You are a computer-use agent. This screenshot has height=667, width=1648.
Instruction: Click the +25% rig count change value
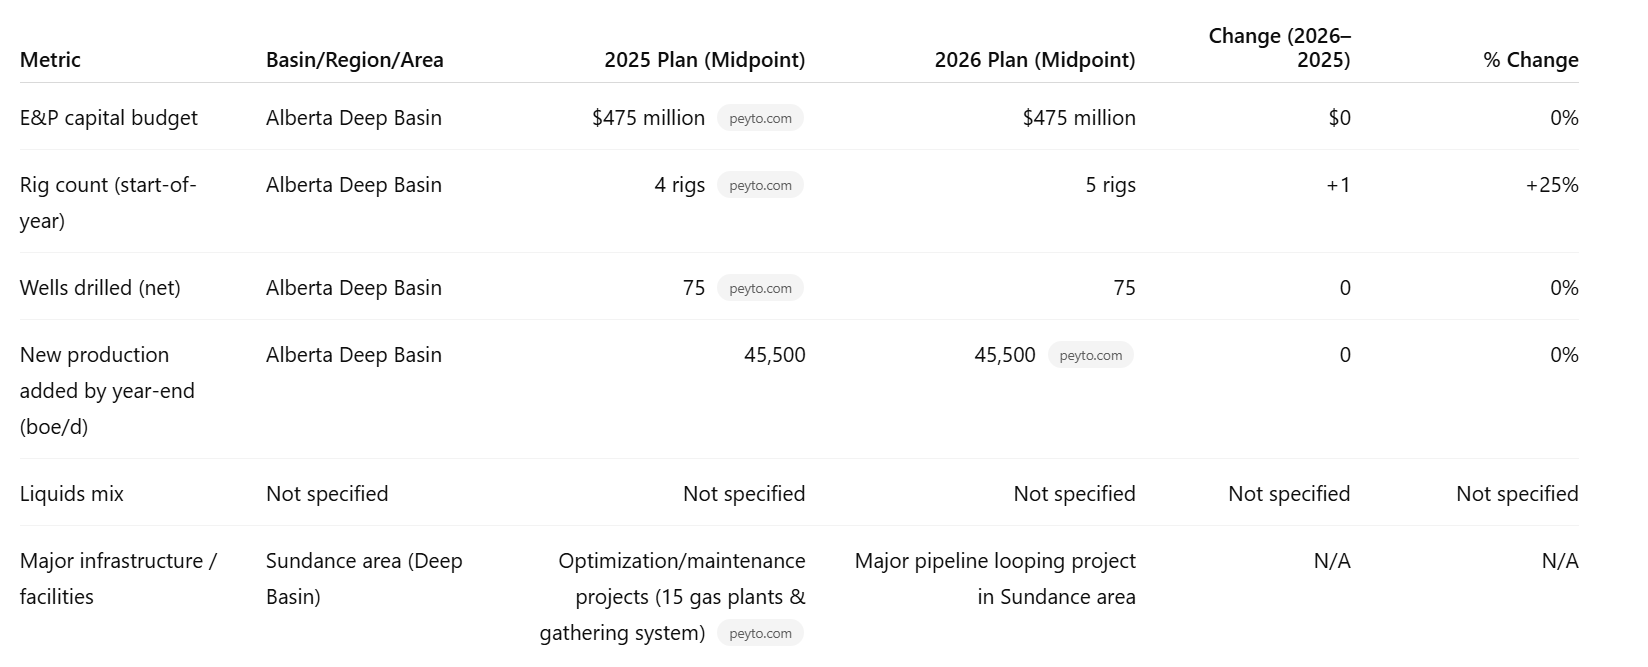pyautogui.click(x=1552, y=185)
